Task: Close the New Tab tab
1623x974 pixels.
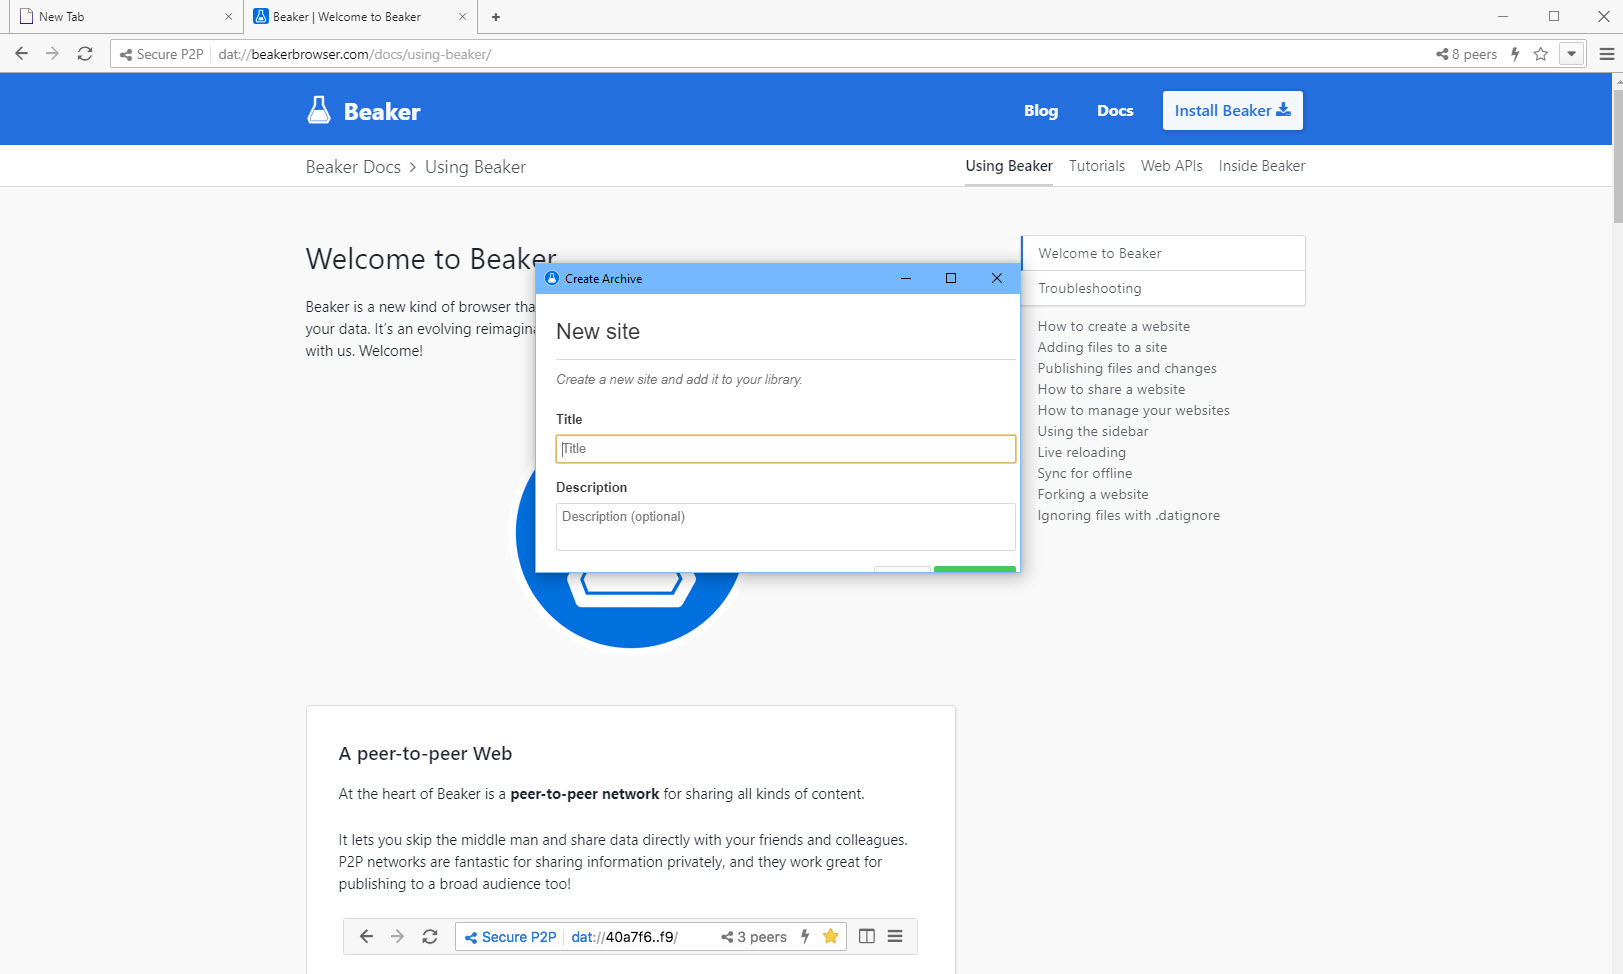Action: coord(228,17)
